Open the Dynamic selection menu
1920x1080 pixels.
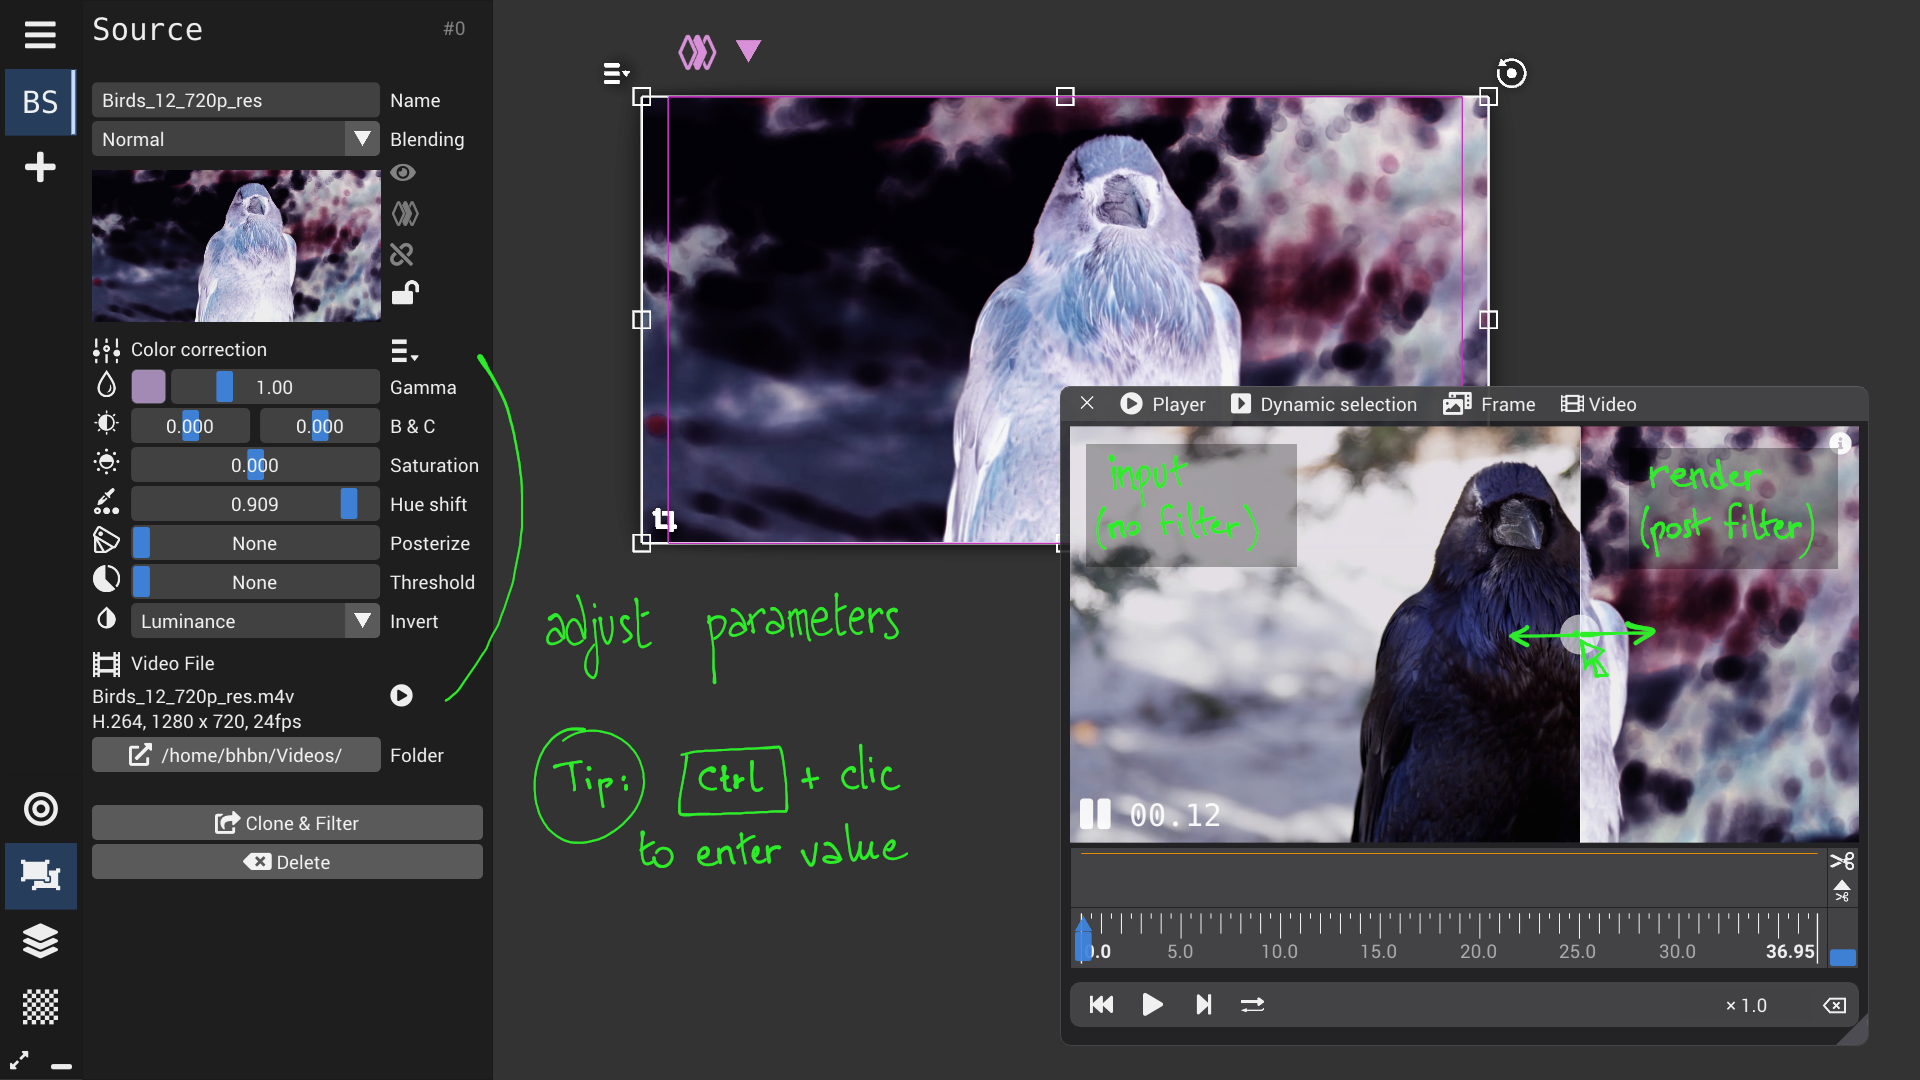point(1323,404)
